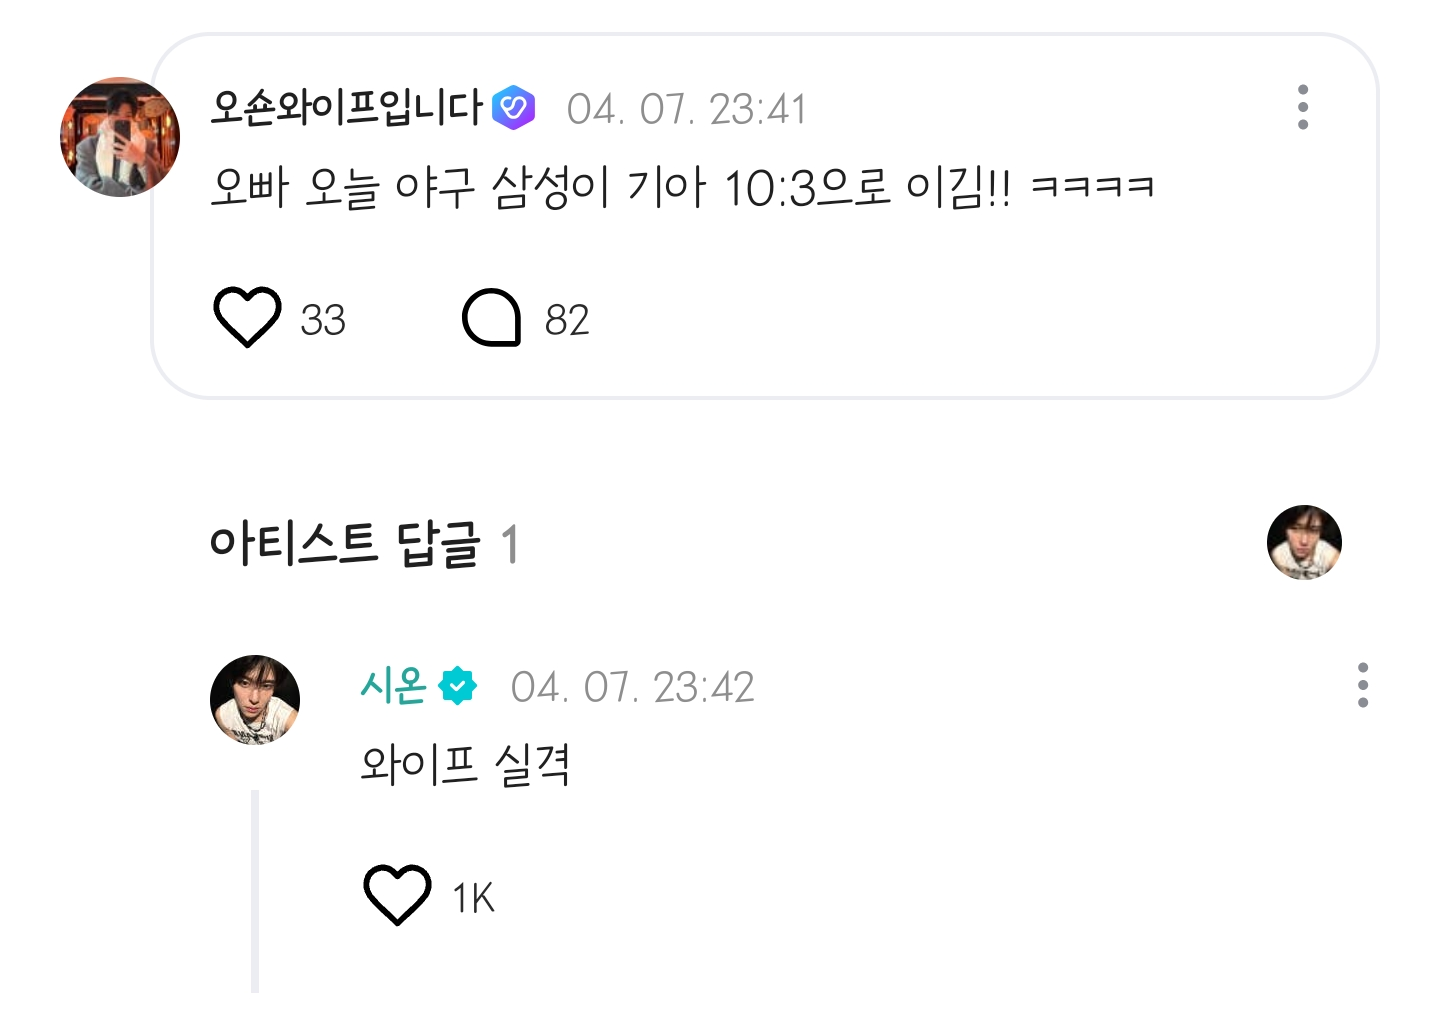Select the 아티스트 답글 1 heading
1440x1012 pixels.
[365, 545]
